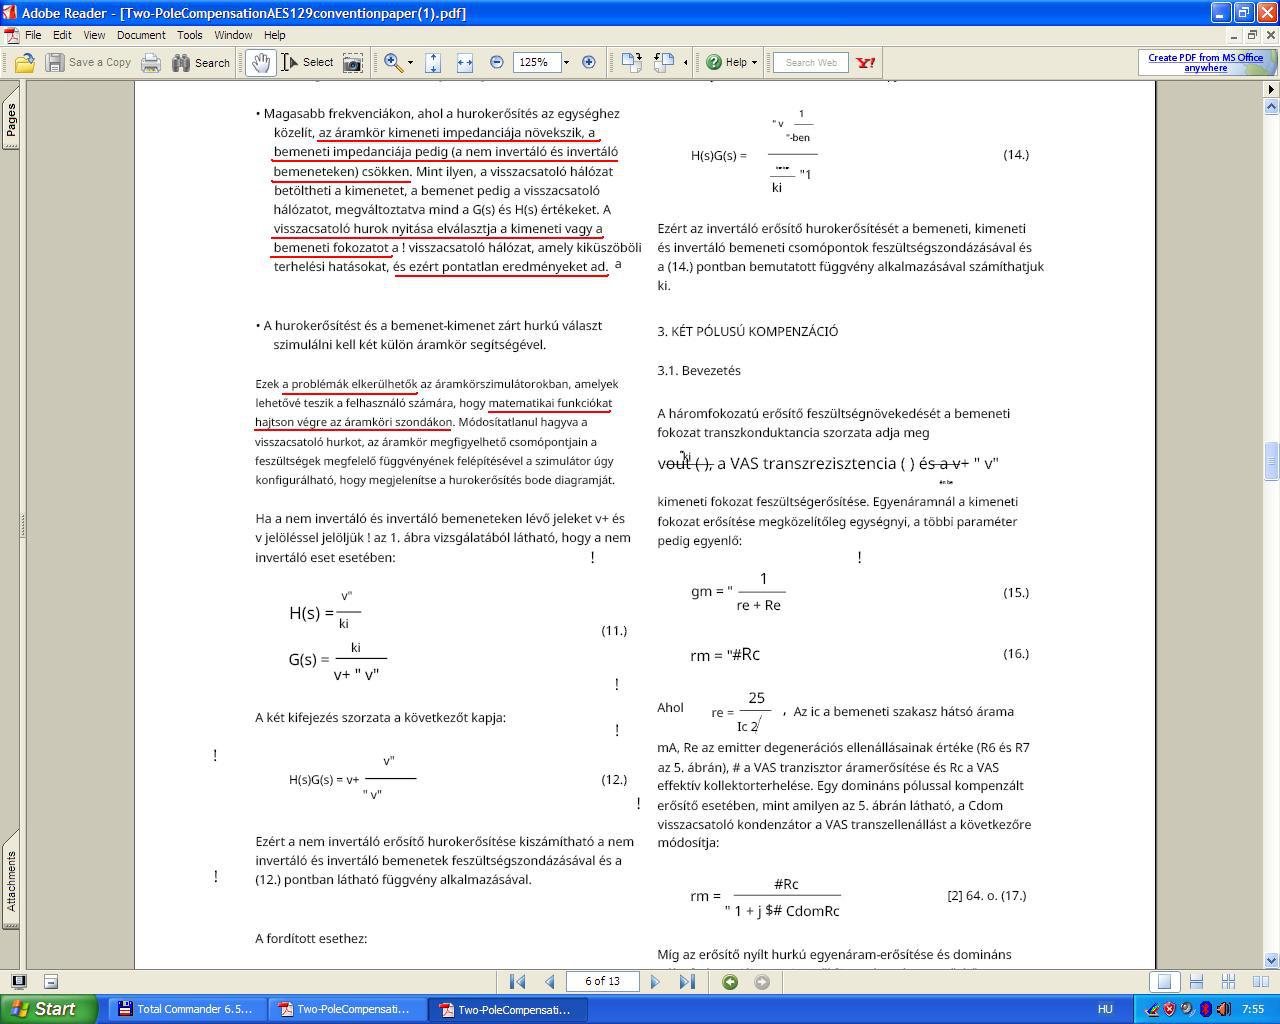
Task: Click the scroll down arrow of document scrollbar
Action: point(1272,960)
